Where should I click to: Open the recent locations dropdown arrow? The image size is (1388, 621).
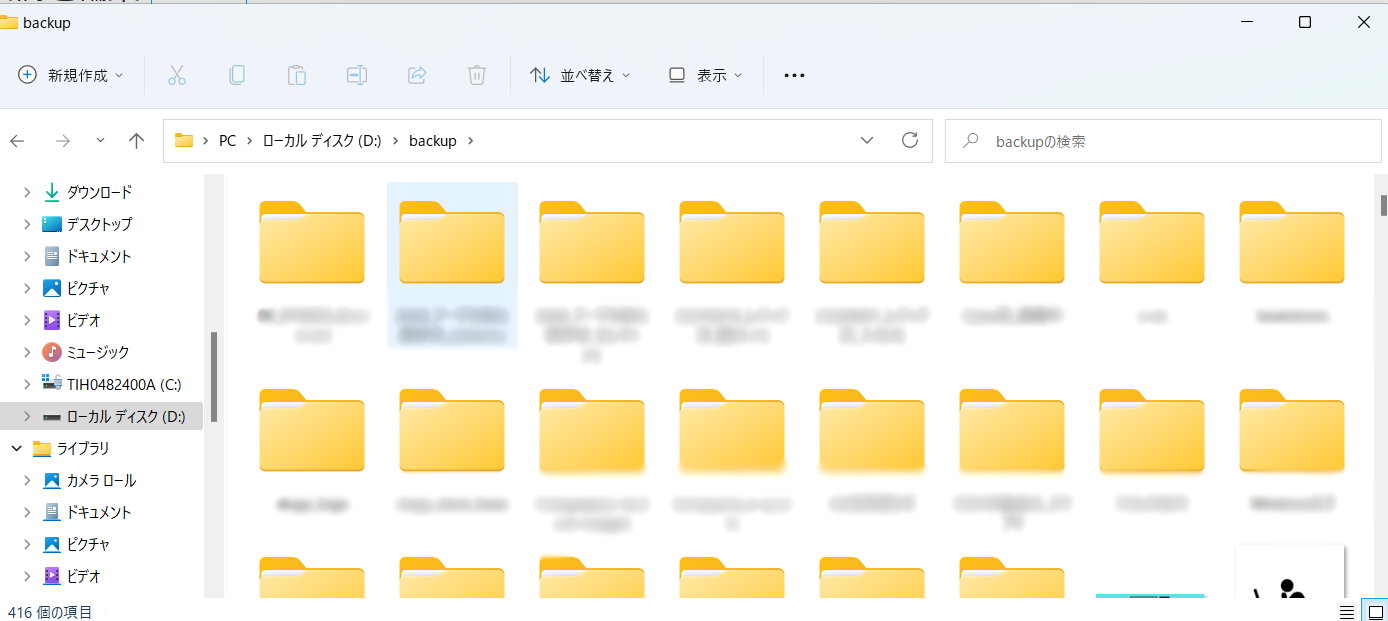coord(100,141)
